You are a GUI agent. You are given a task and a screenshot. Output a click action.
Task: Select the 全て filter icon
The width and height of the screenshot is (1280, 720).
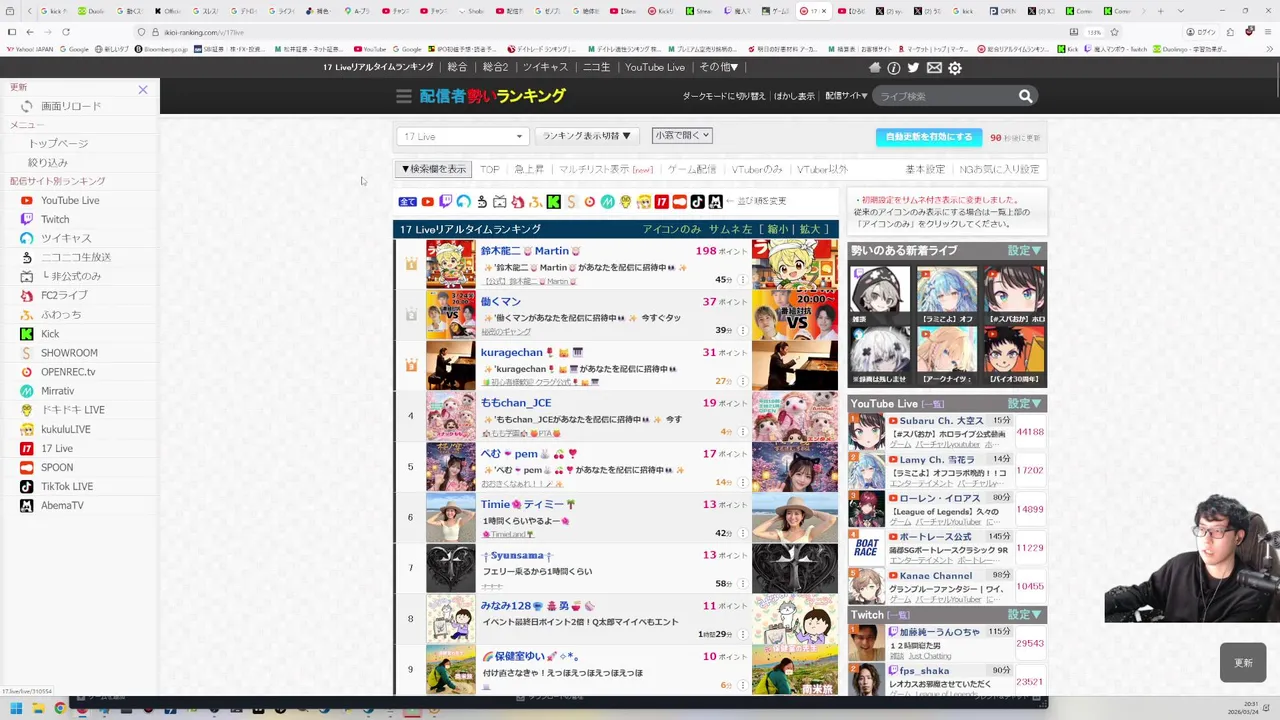pos(407,202)
